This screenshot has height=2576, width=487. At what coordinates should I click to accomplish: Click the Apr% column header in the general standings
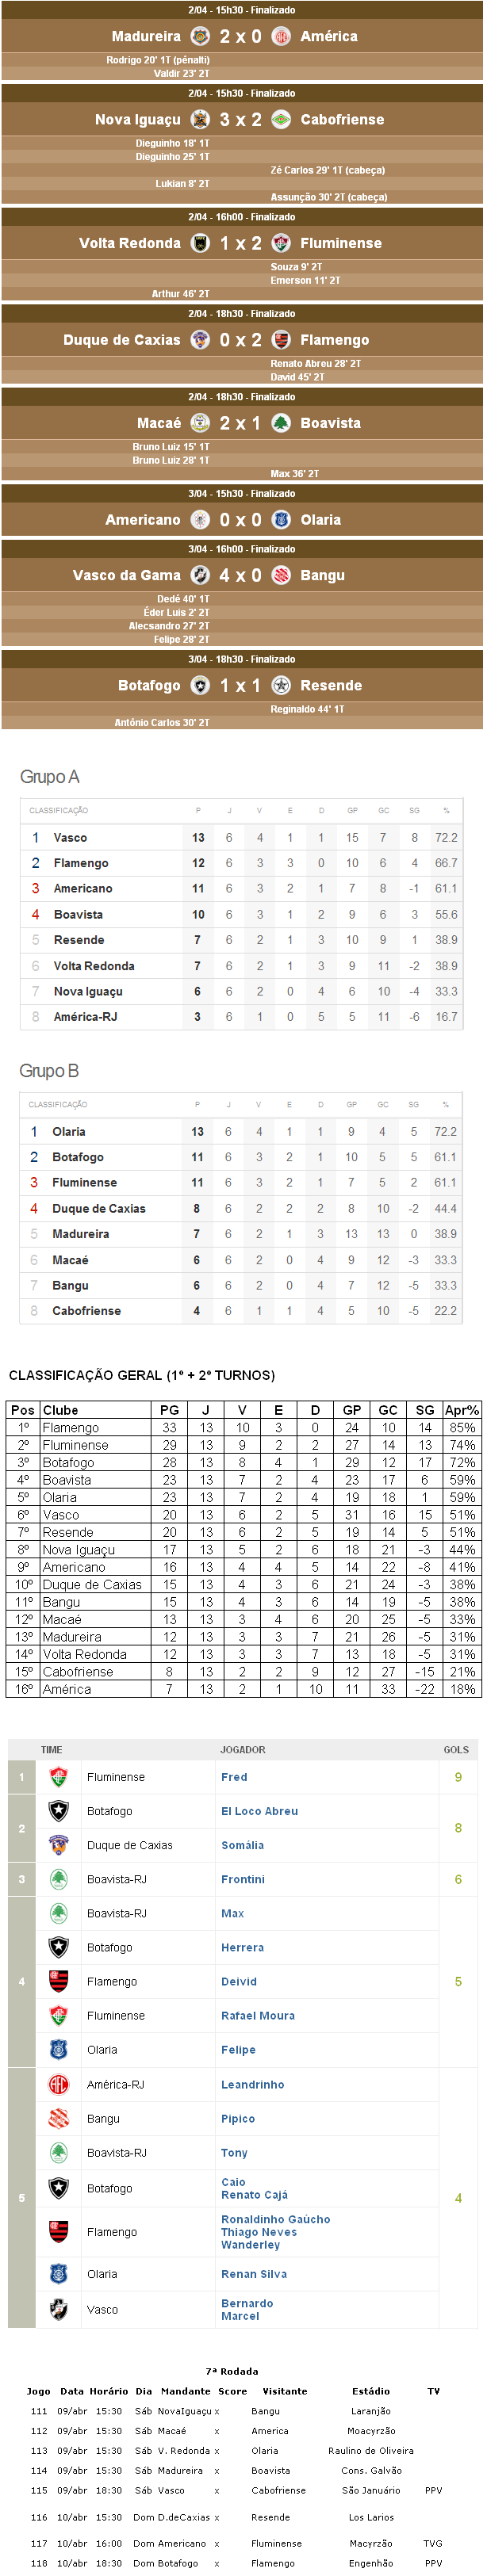click(x=461, y=1410)
